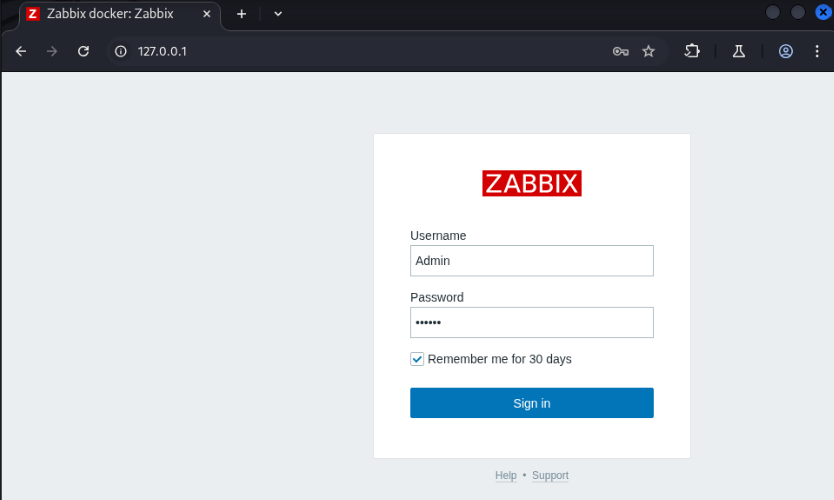
Task: Go back using the browser back arrow
Action: pyautogui.click(x=21, y=52)
